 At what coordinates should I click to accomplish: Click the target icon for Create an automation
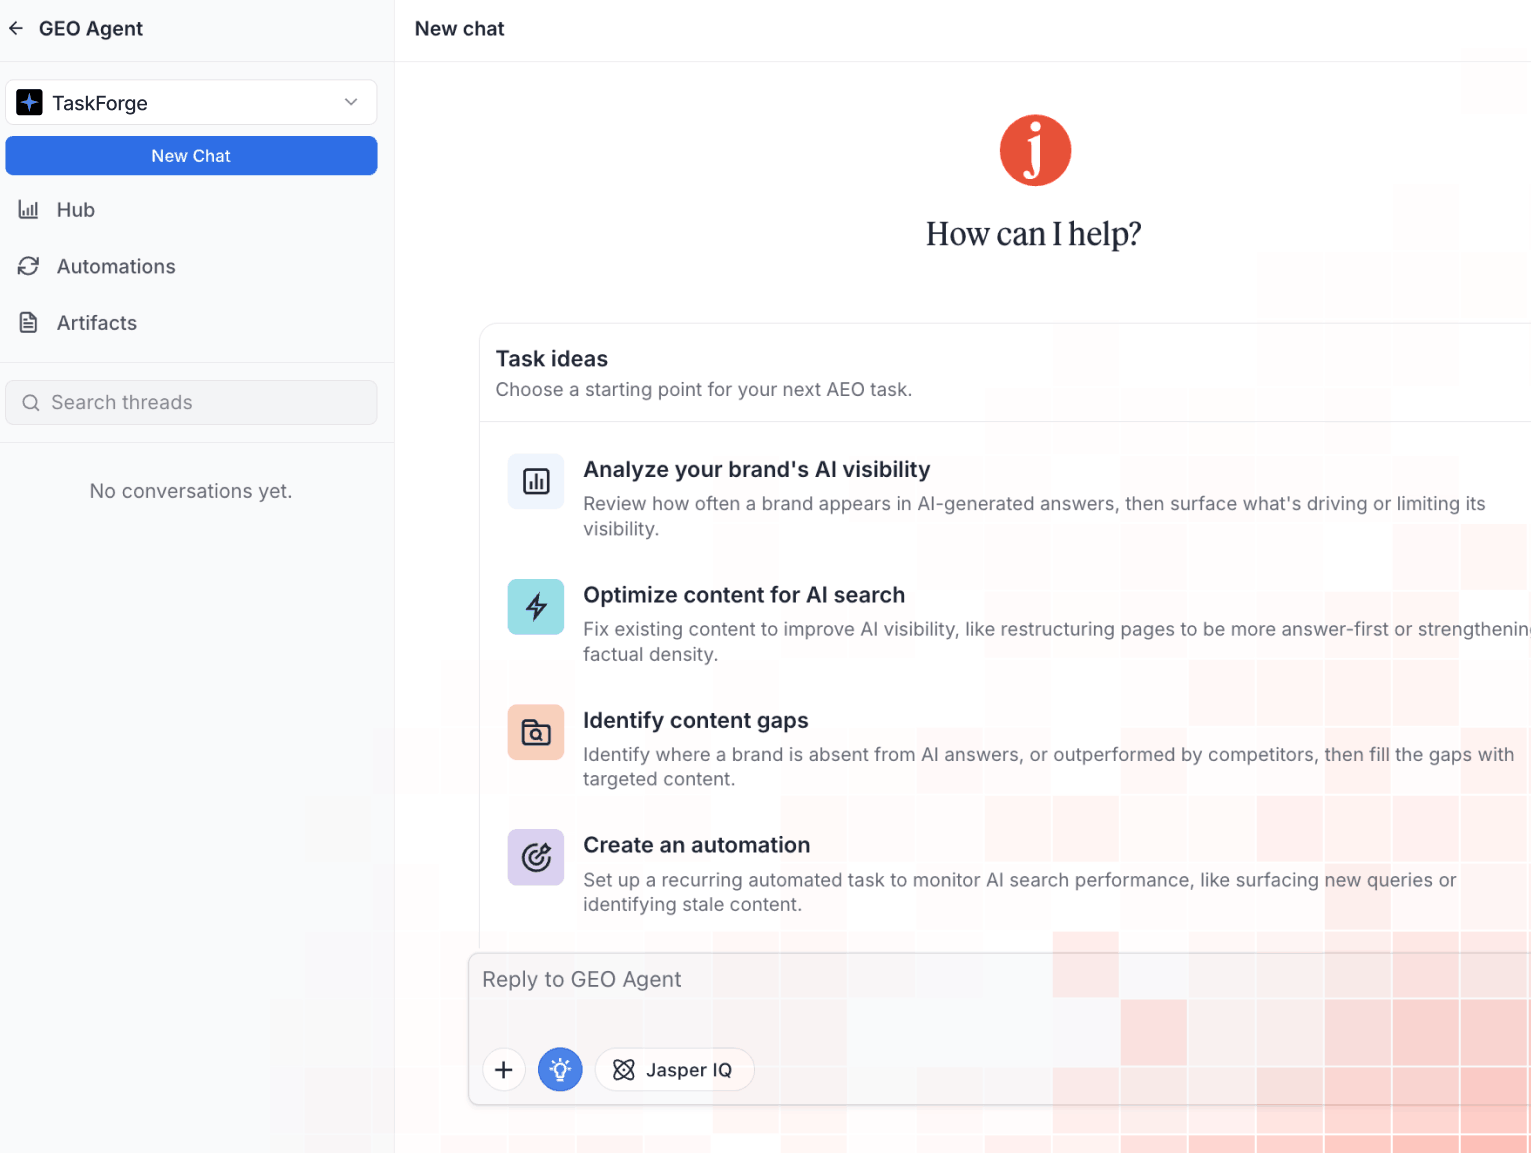coord(536,858)
